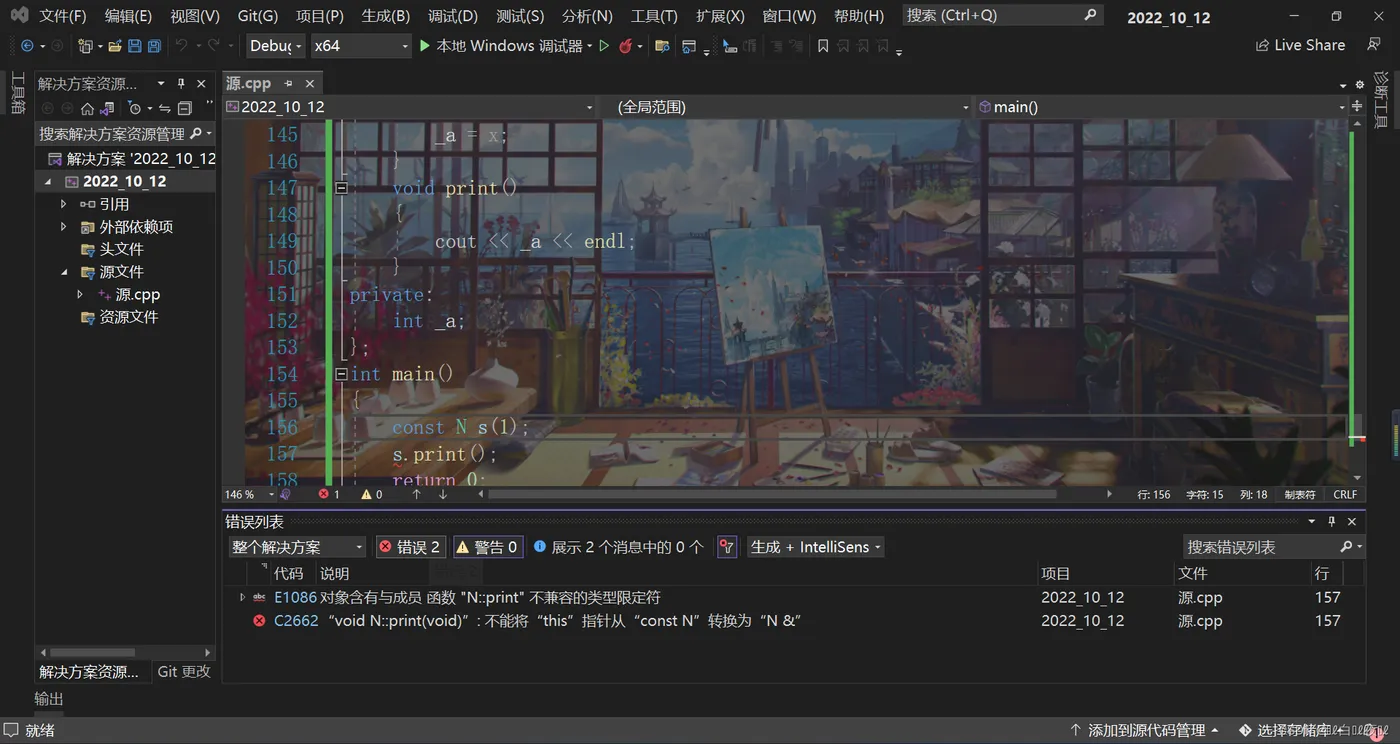Start without debugging using hollow green arrow

pos(604,46)
